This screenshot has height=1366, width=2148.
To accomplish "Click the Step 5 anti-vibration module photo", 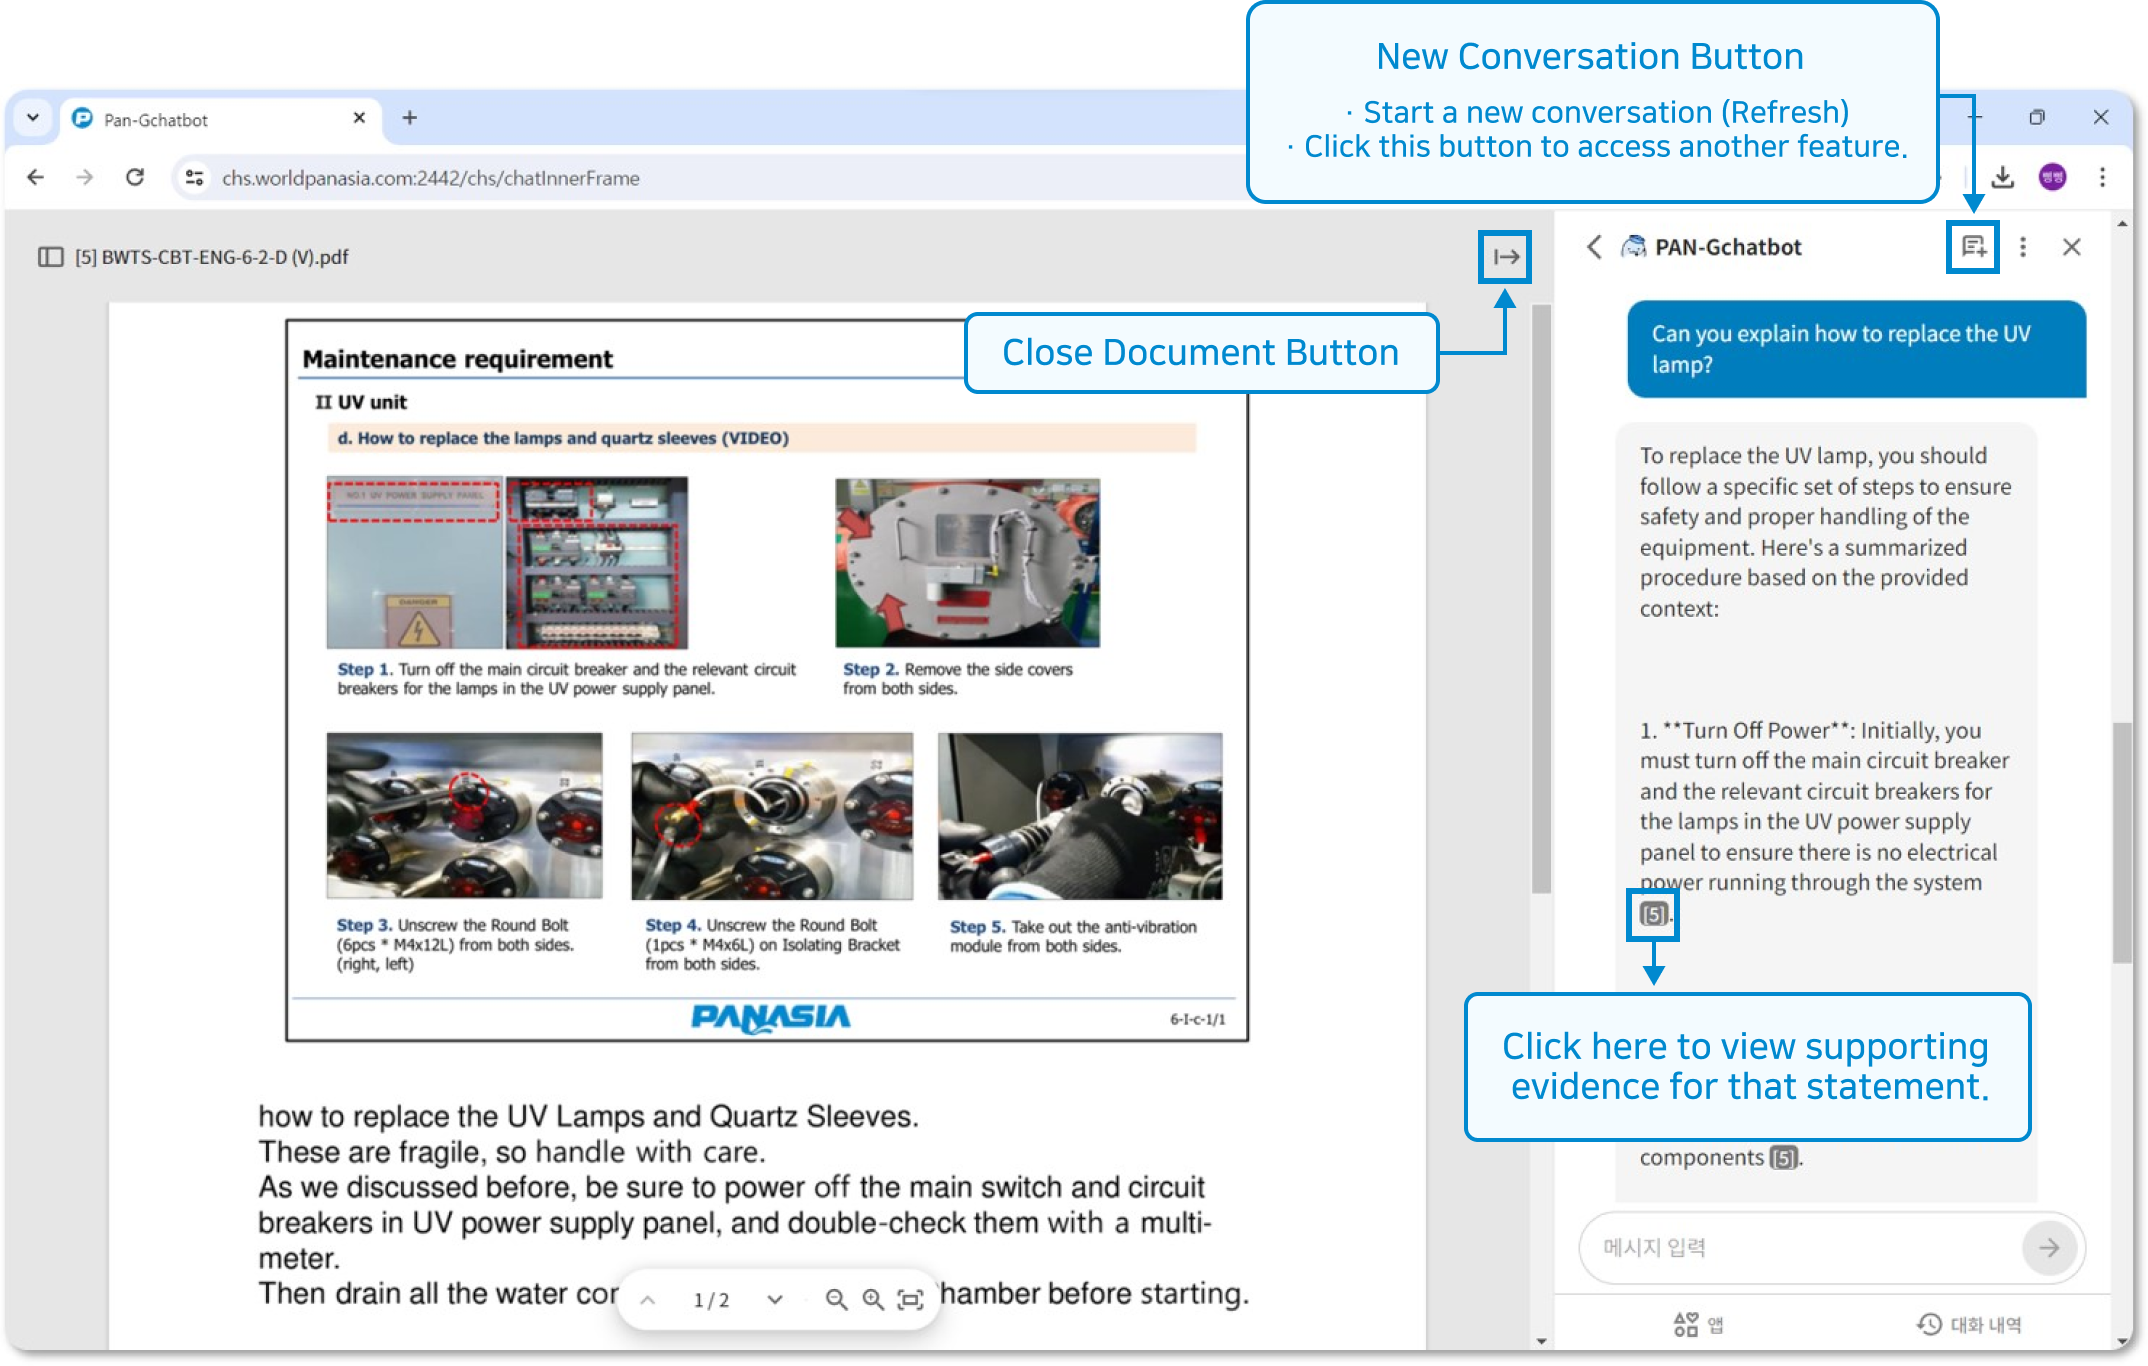I will point(1080,816).
